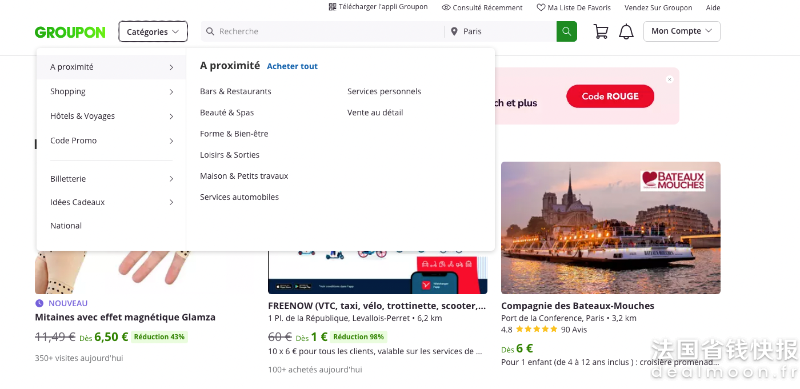
Task: Click the Réduction 43% badge
Action: coord(159,337)
